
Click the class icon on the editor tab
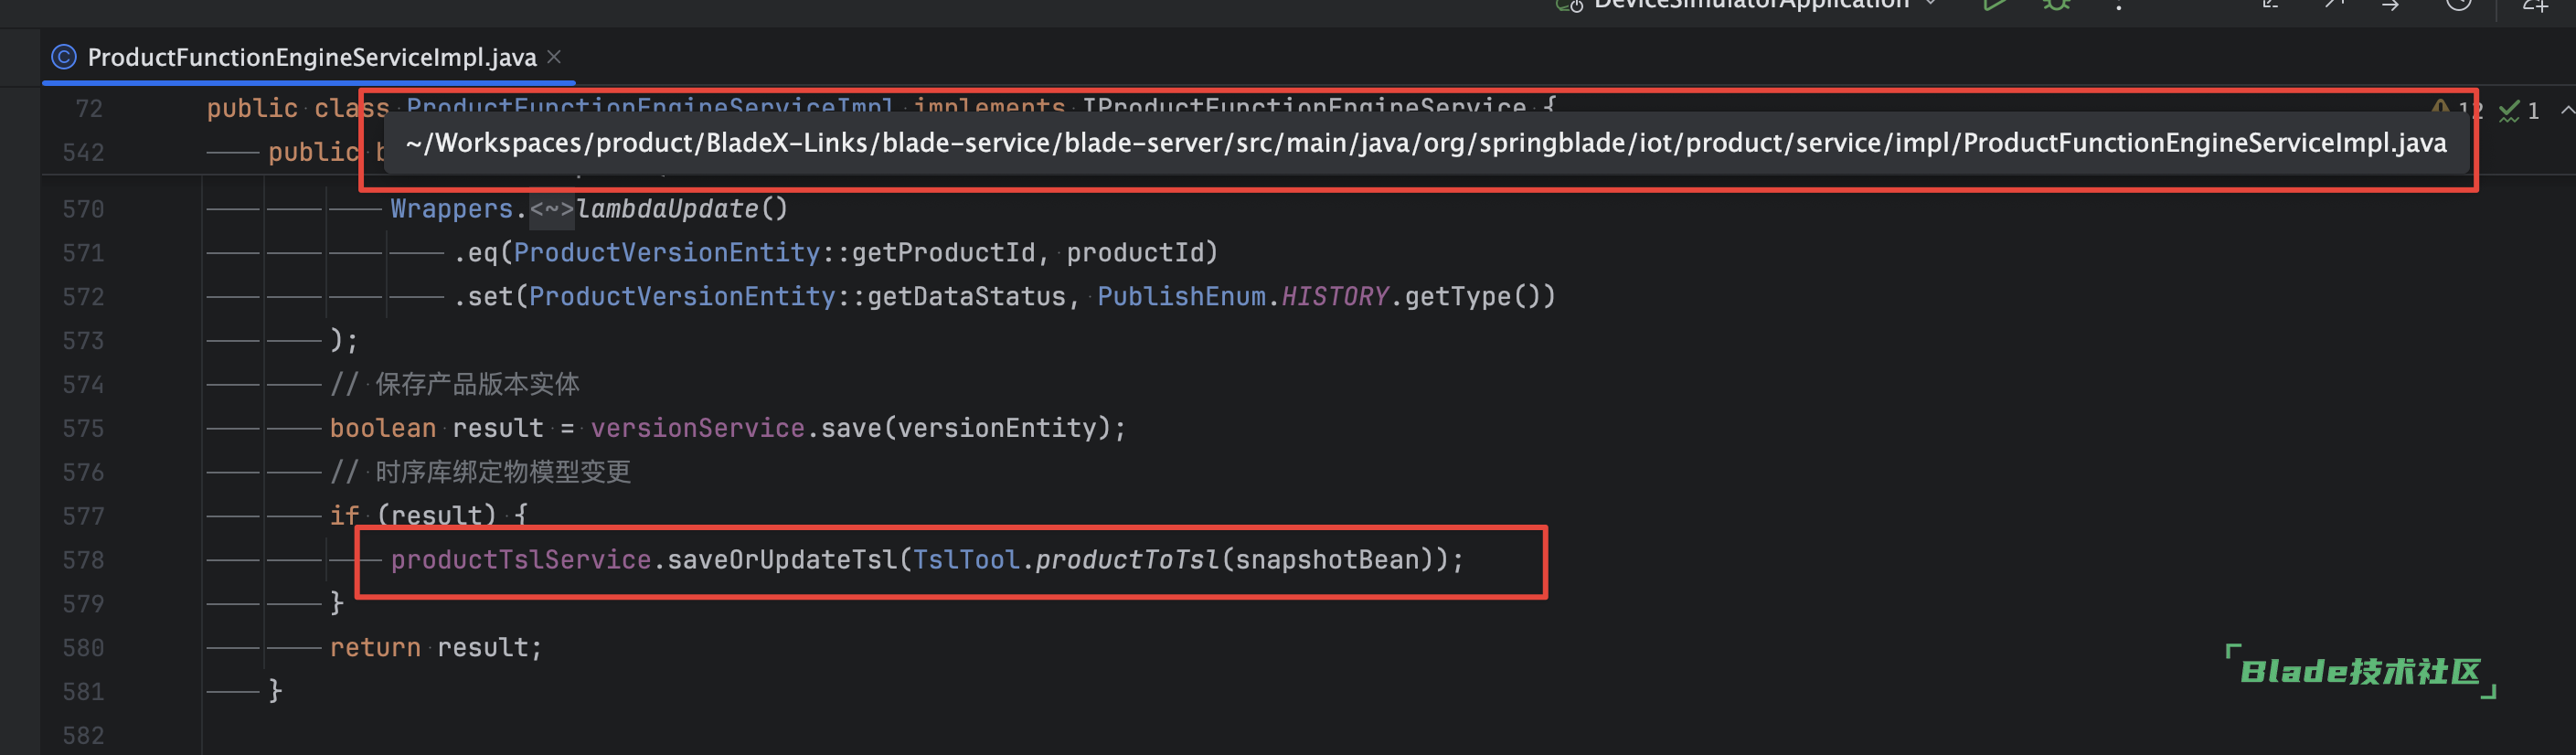63,57
